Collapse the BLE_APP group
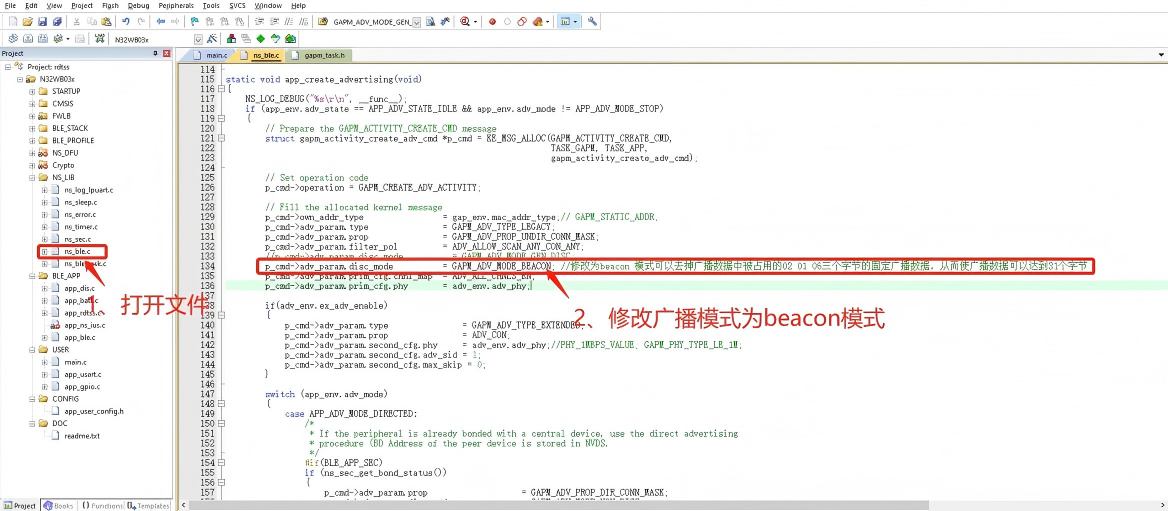This screenshot has height=511, width=1168. coord(32,275)
